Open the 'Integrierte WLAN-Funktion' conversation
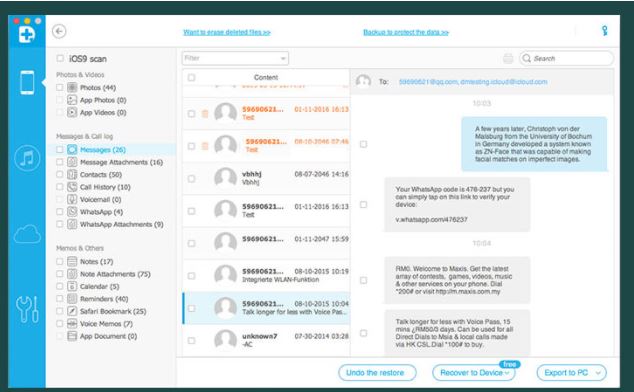The height and width of the screenshot is (392, 634). pyautogui.click(x=266, y=275)
